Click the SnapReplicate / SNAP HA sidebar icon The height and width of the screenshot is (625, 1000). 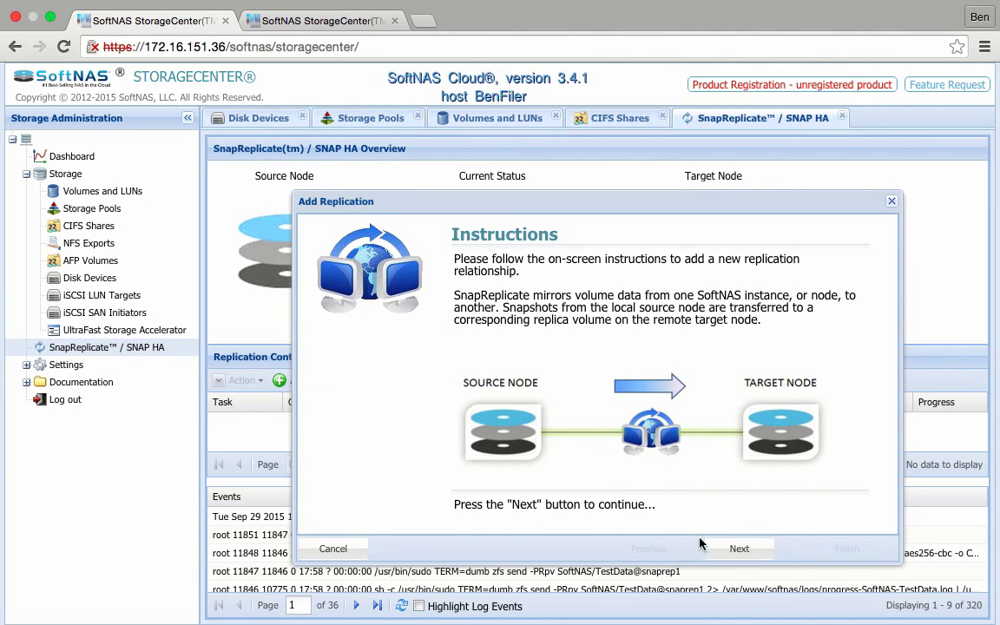pyautogui.click(x=40, y=347)
